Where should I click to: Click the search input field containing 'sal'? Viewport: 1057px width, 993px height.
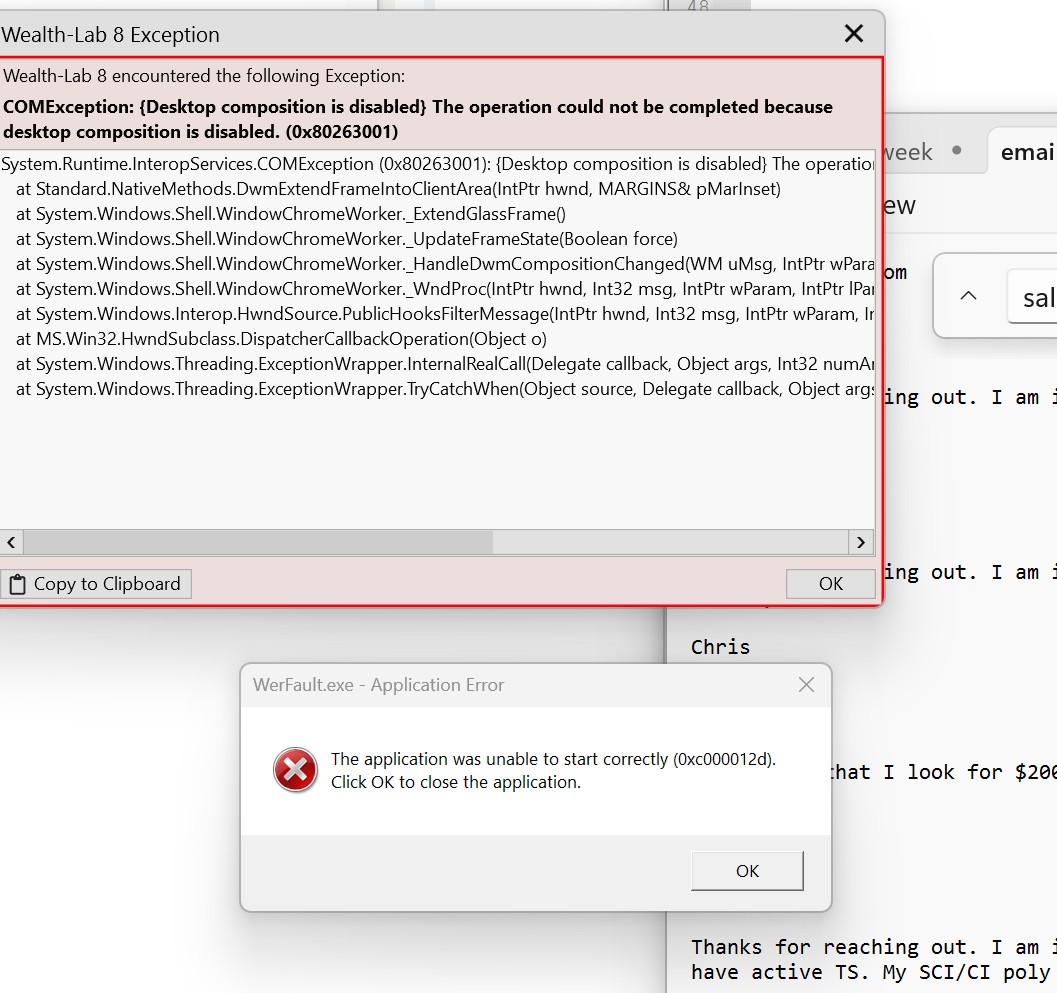point(1032,297)
